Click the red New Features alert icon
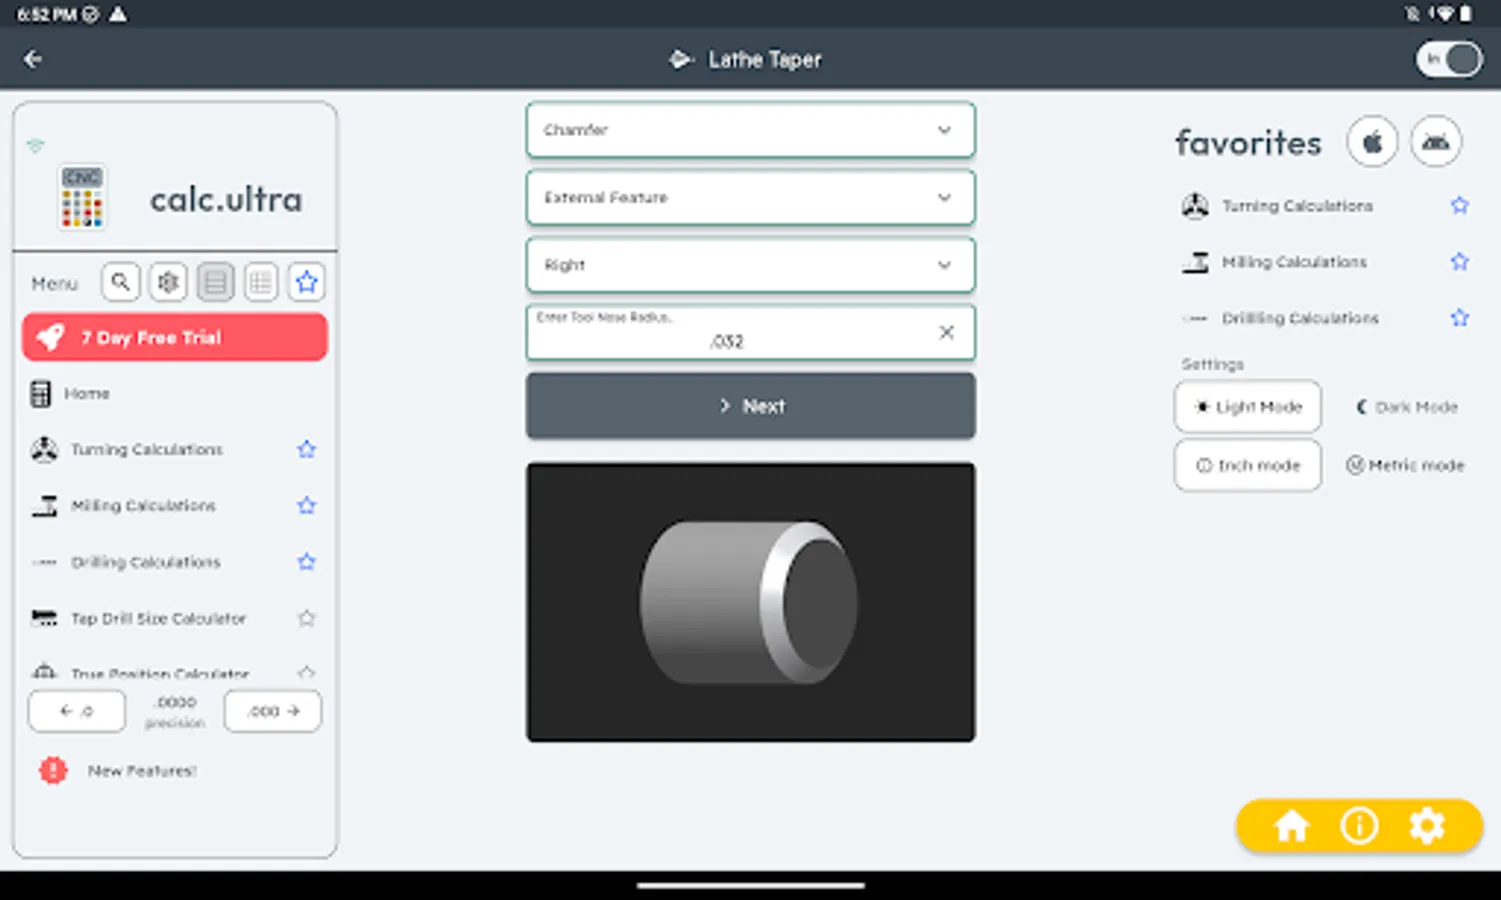Image resolution: width=1501 pixels, height=900 pixels. [53, 771]
